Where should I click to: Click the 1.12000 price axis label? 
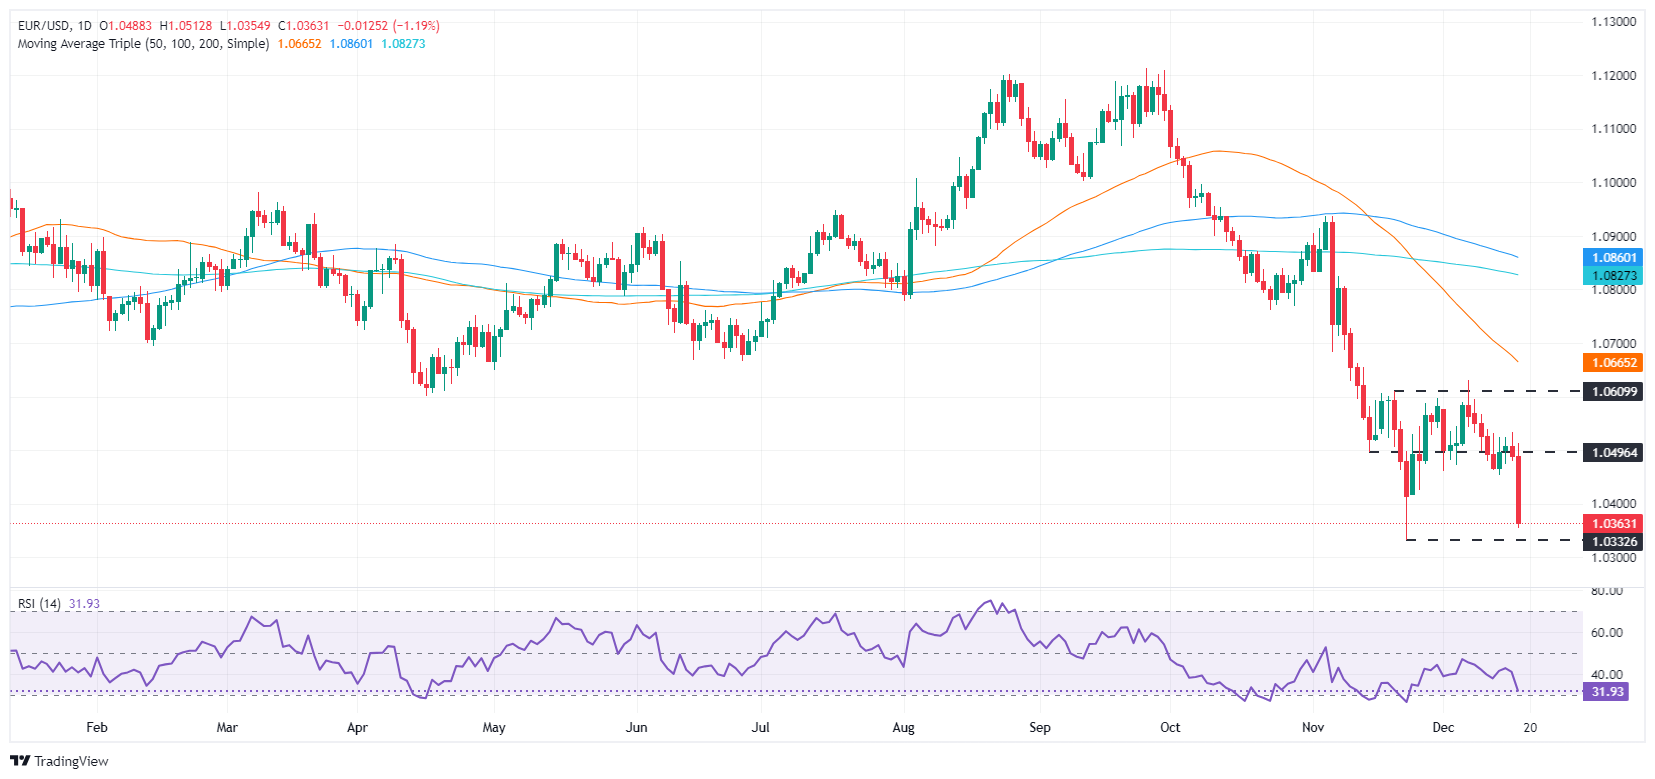tap(1614, 76)
